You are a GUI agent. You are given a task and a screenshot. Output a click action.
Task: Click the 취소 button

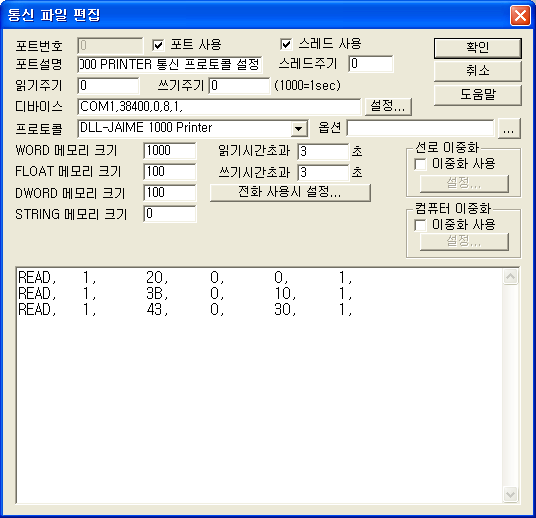[478, 71]
